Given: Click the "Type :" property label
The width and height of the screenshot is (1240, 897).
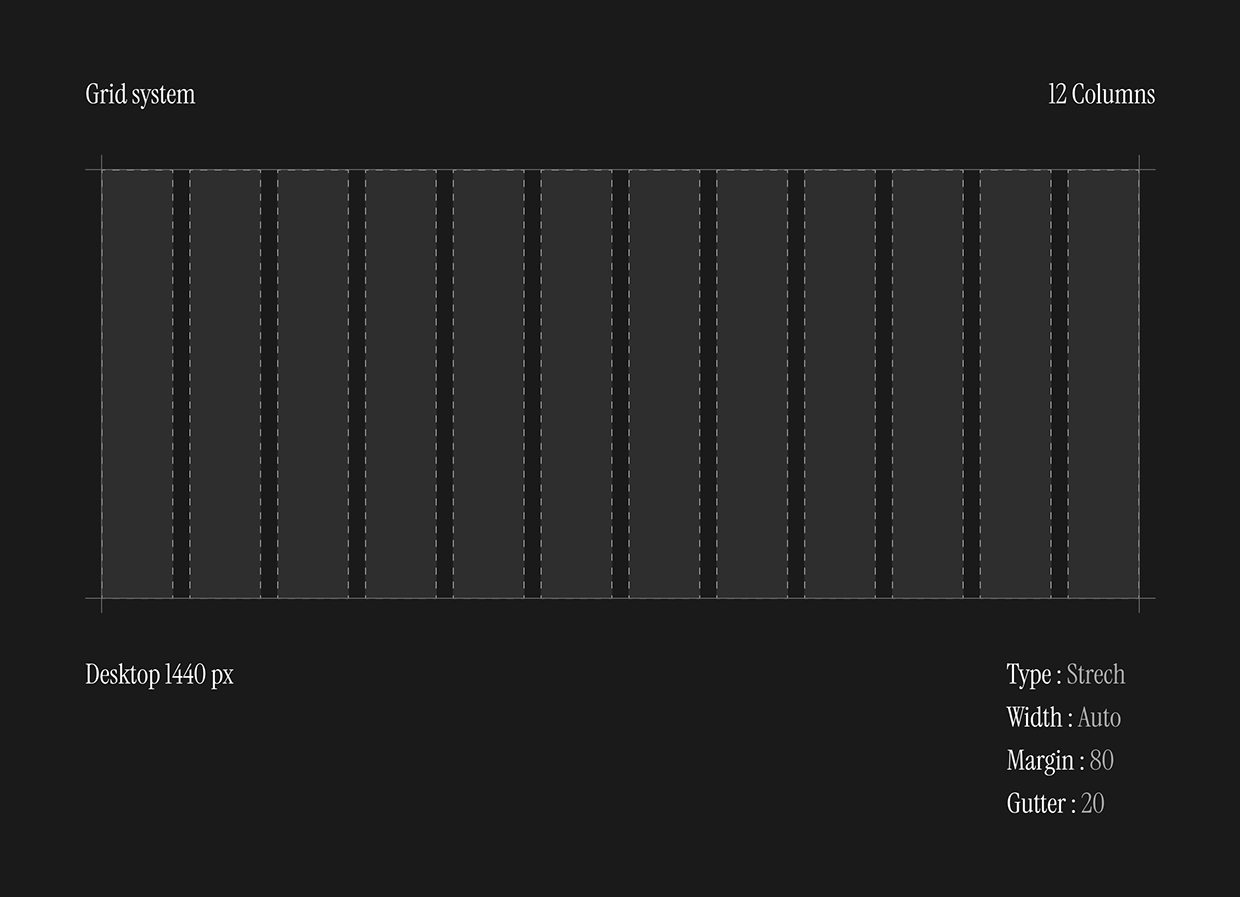Looking at the screenshot, I should tap(1033, 675).
